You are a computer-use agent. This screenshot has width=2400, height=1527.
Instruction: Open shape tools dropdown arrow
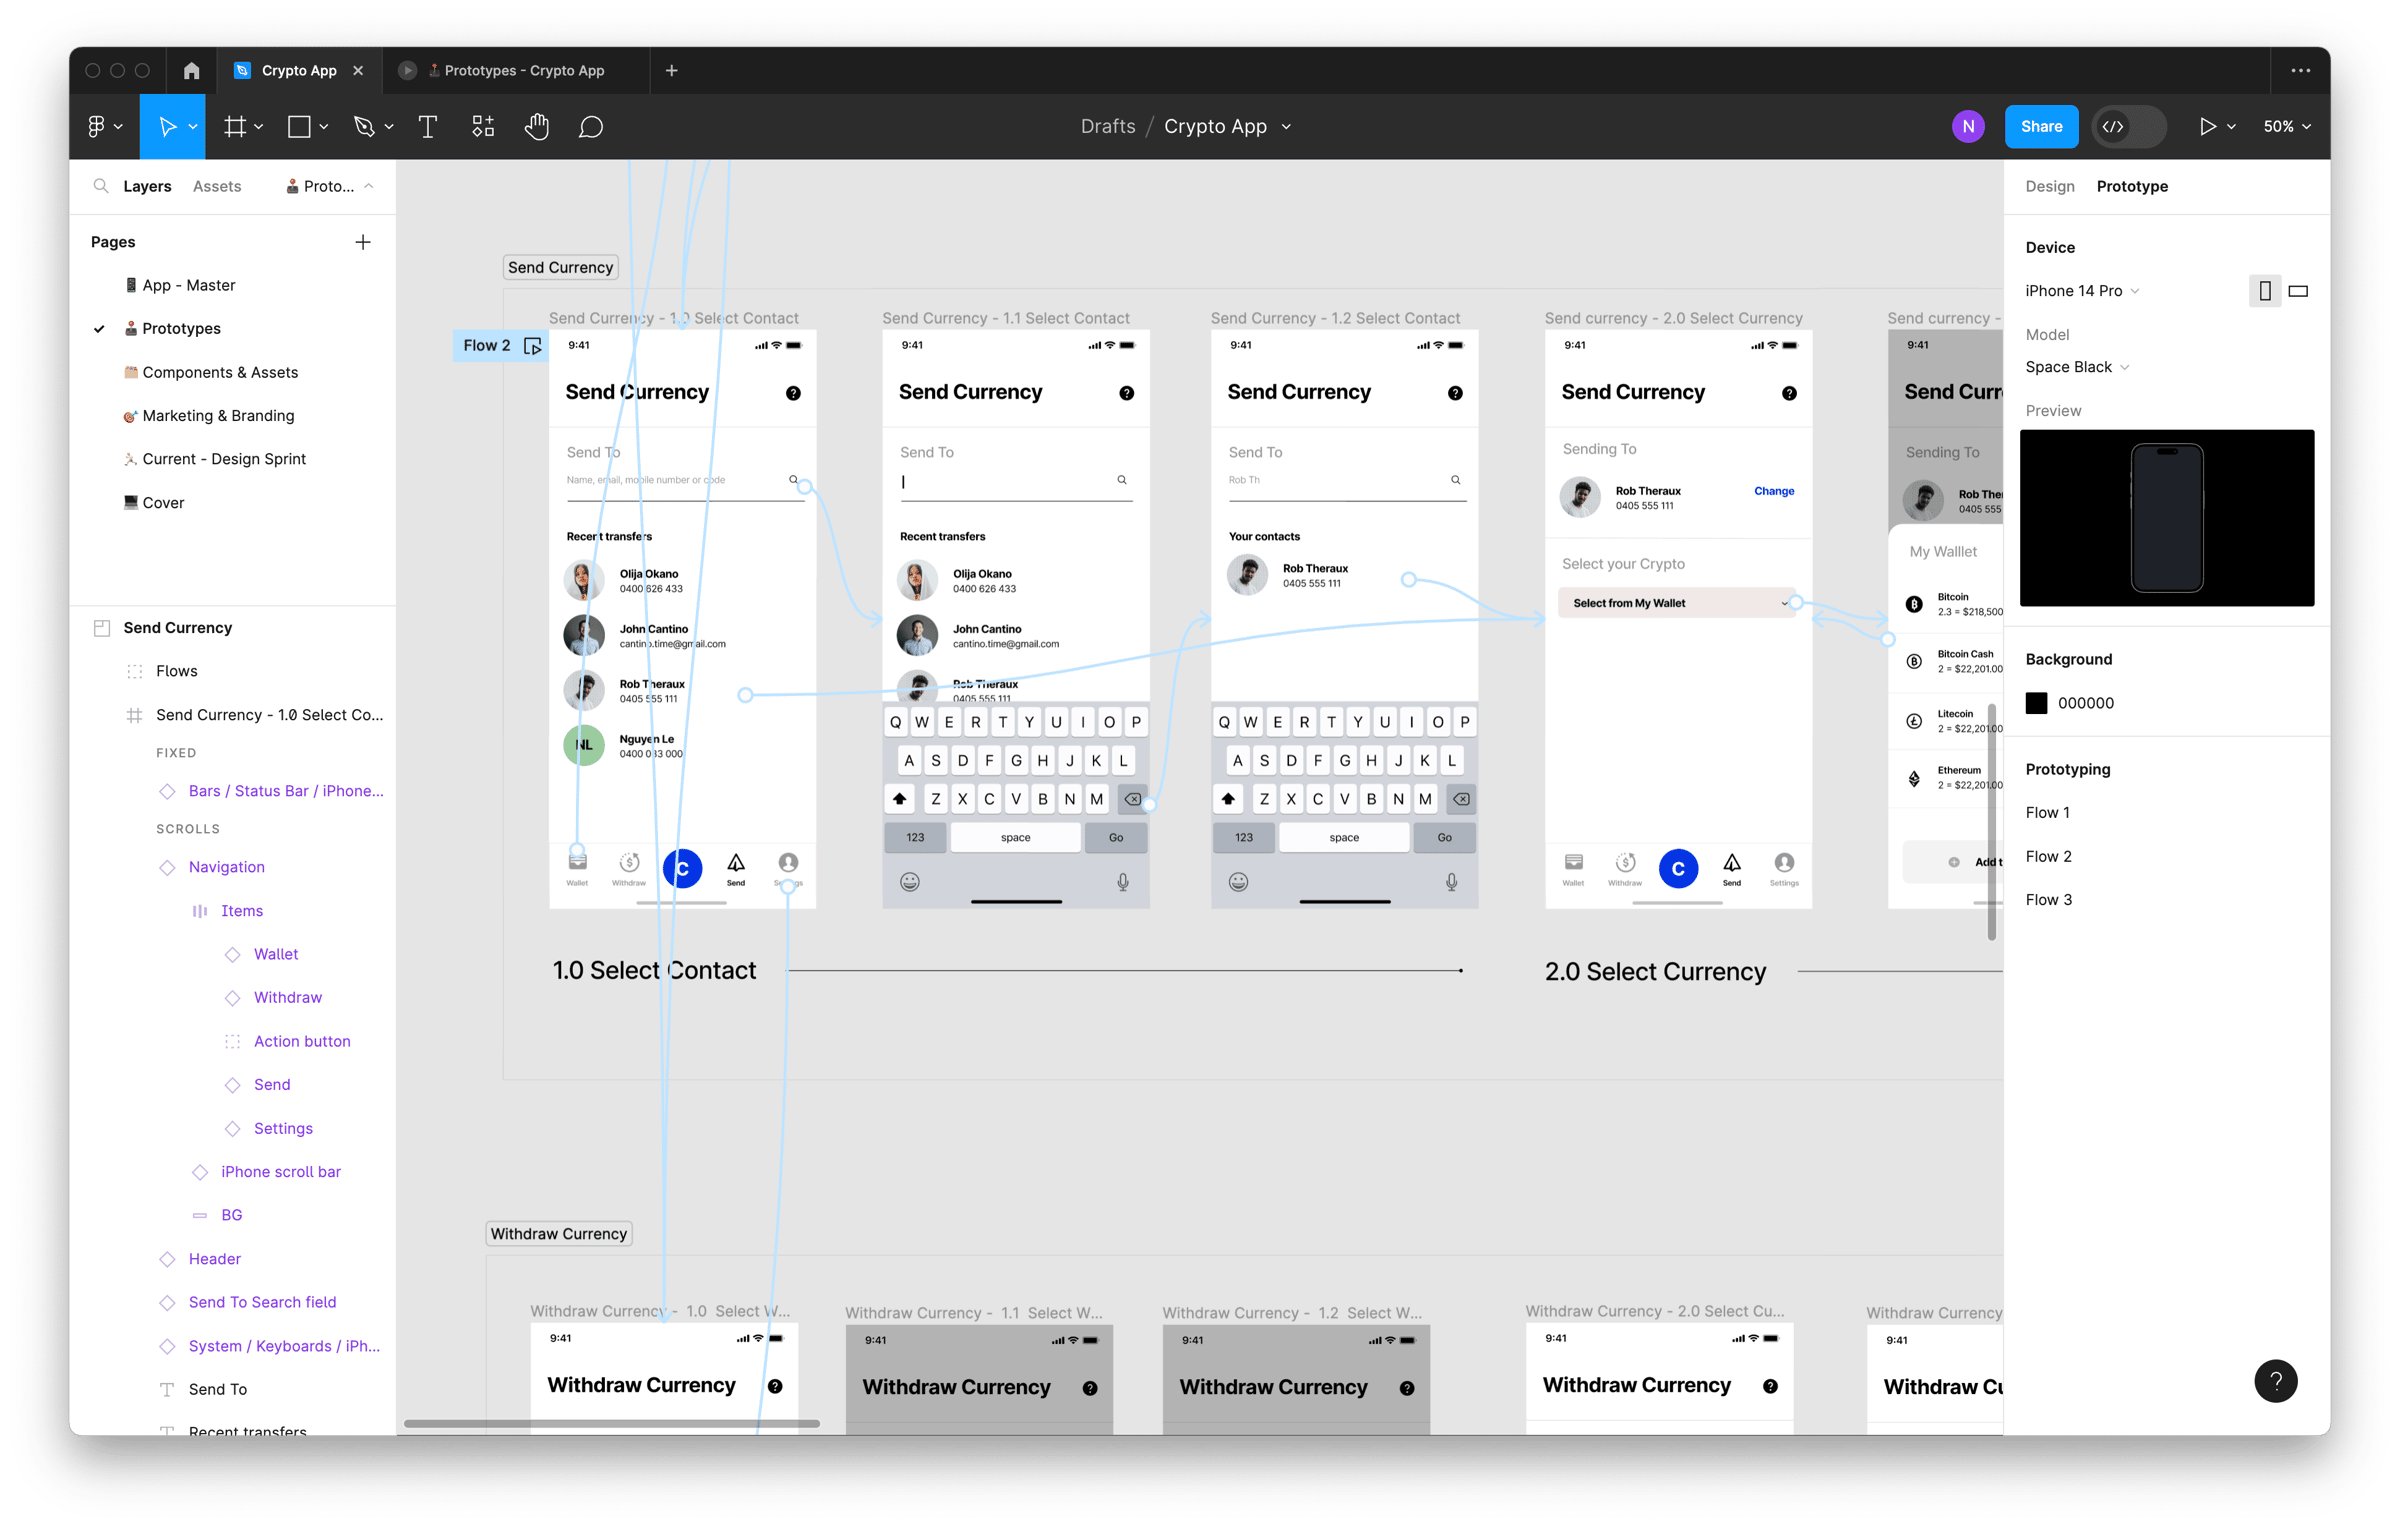tap(324, 127)
